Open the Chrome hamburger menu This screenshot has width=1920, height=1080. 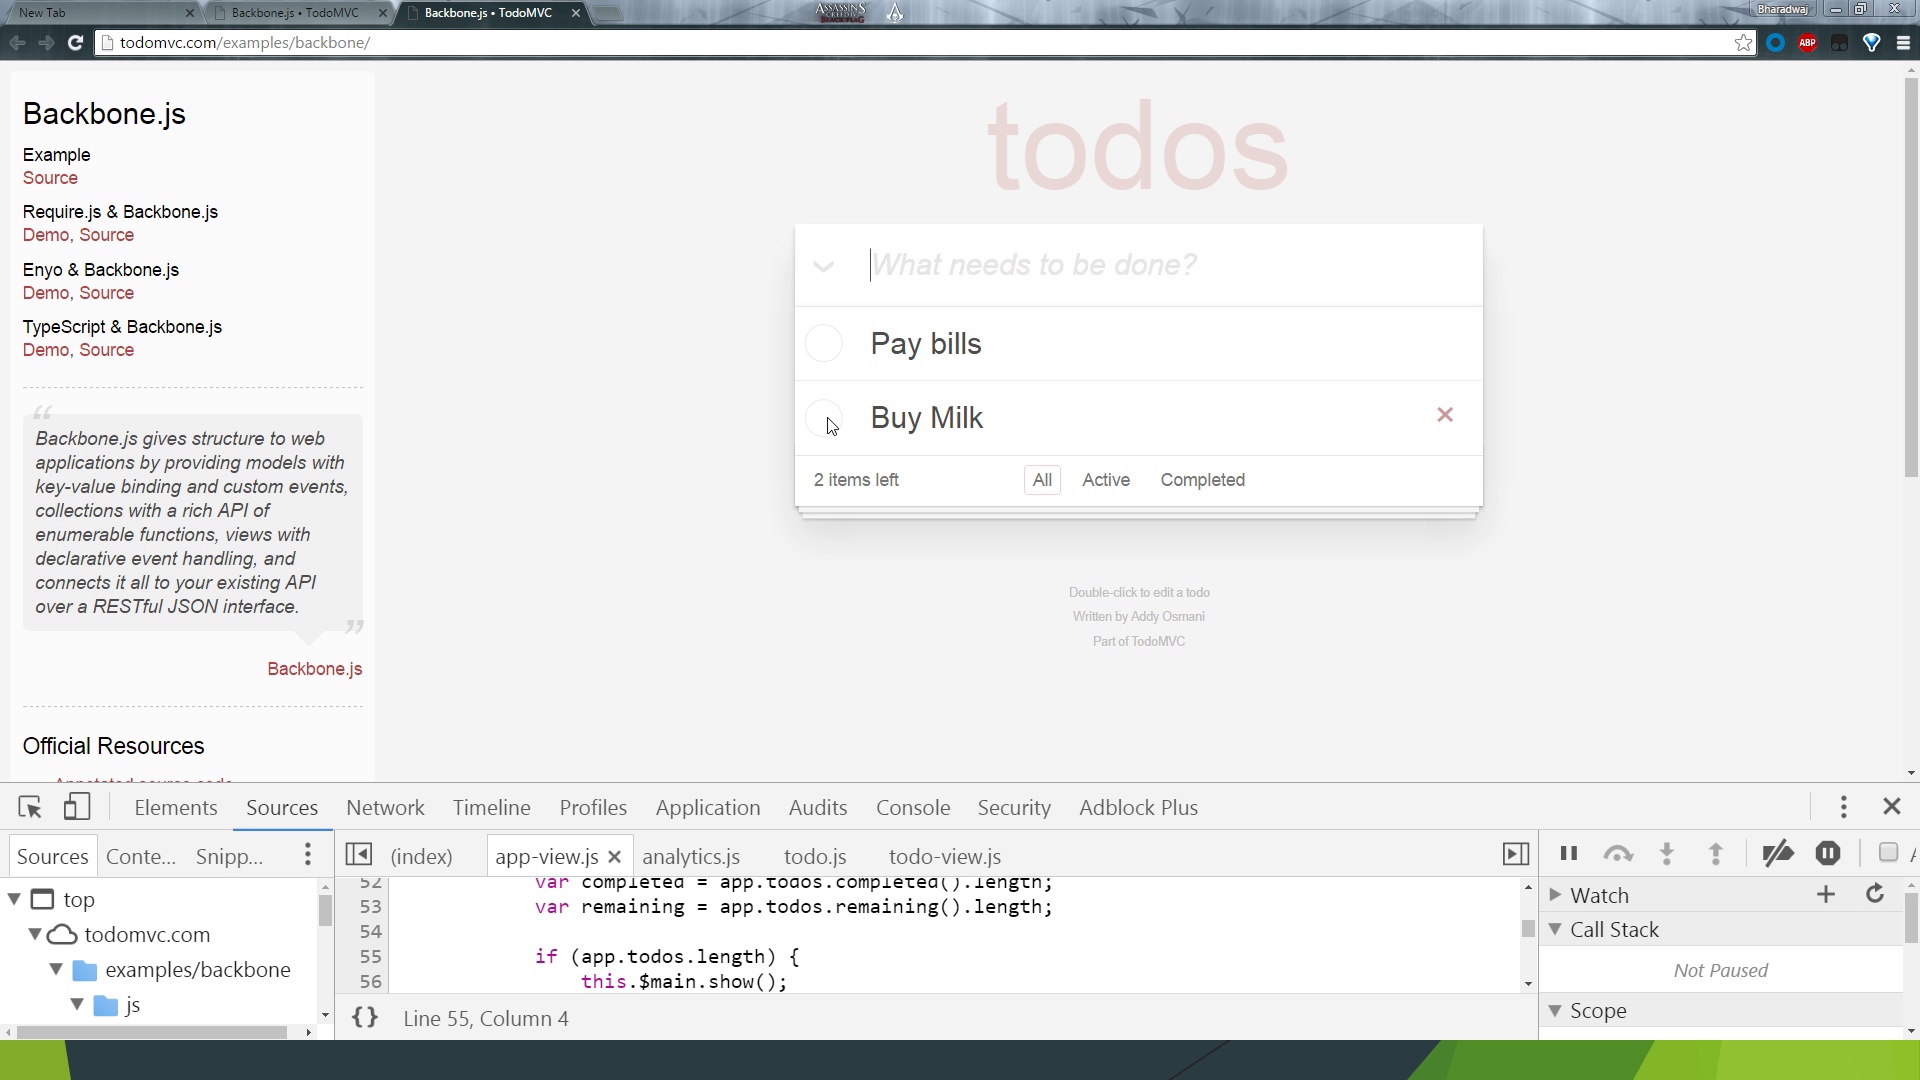pos(1903,42)
